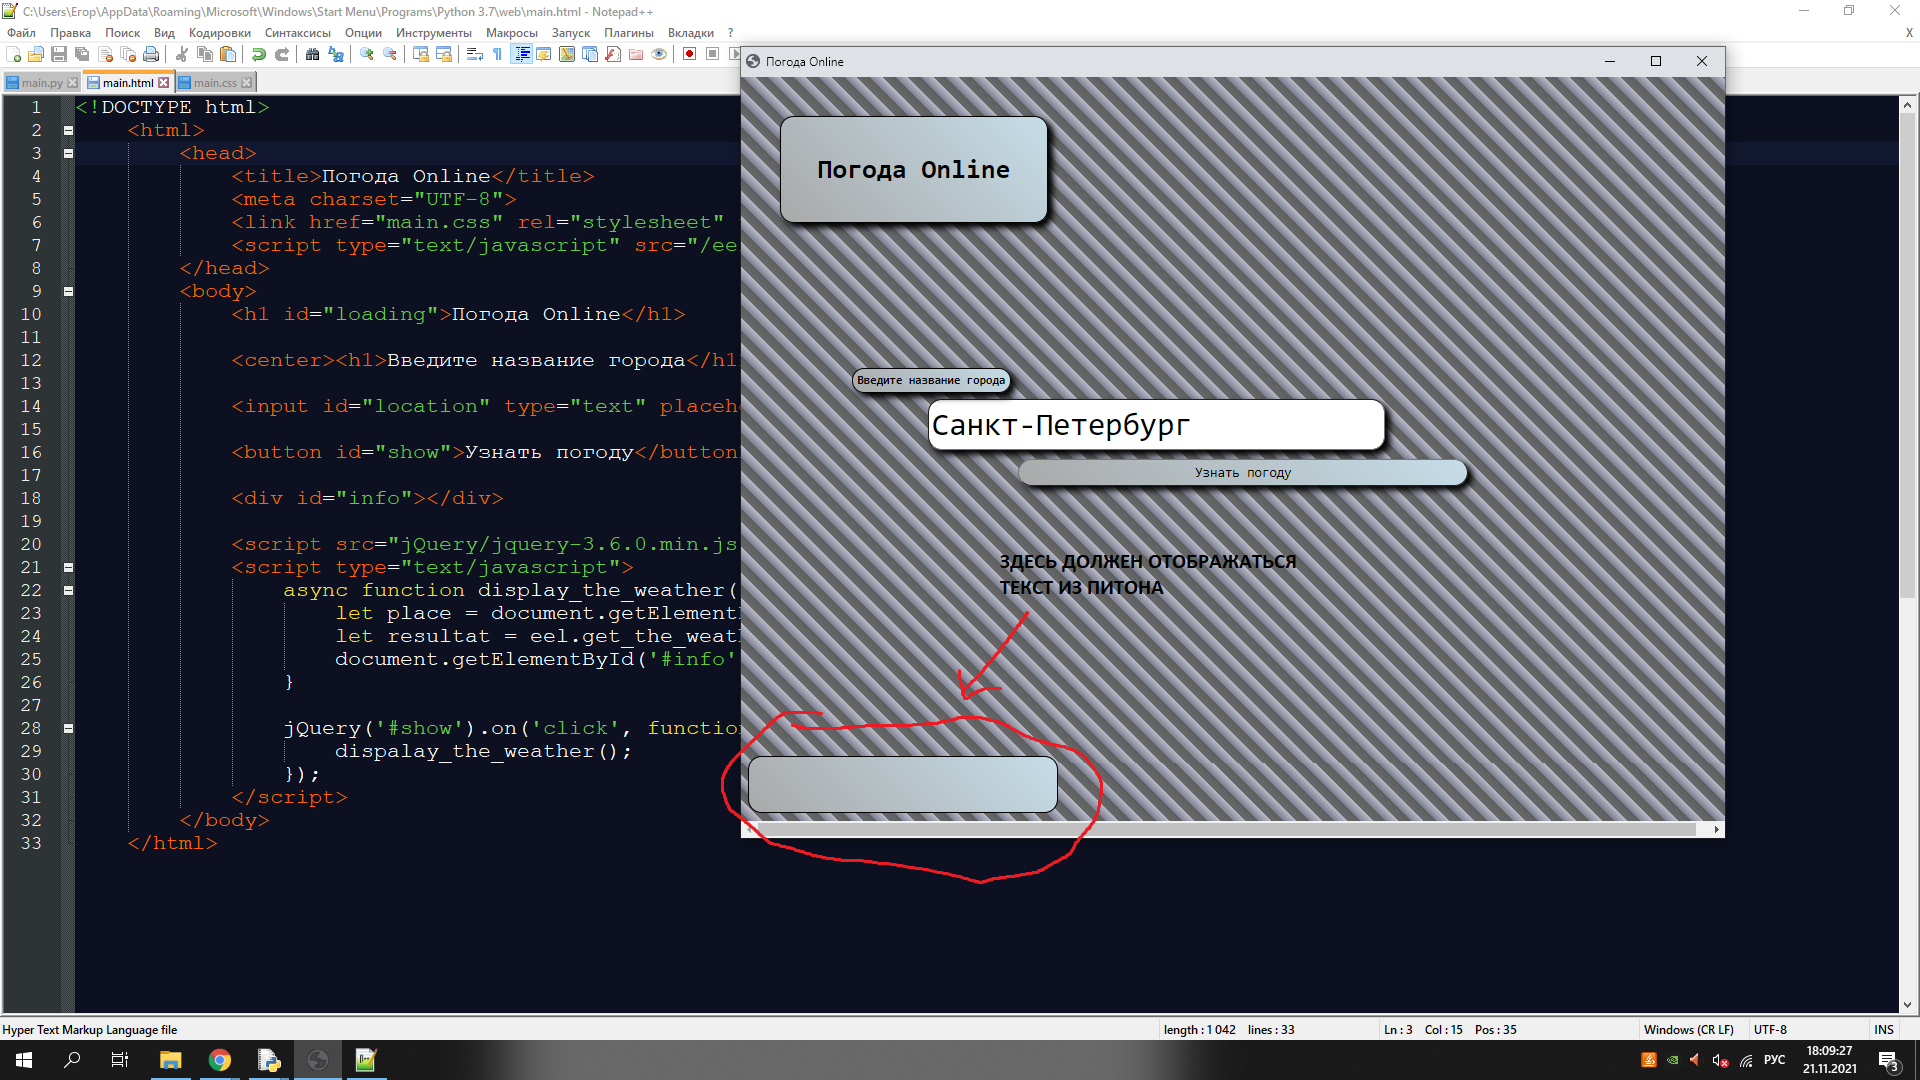Click the Погода Online header box
Image resolution: width=1920 pixels, height=1080 pixels.
pyautogui.click(x=913, y=169)
